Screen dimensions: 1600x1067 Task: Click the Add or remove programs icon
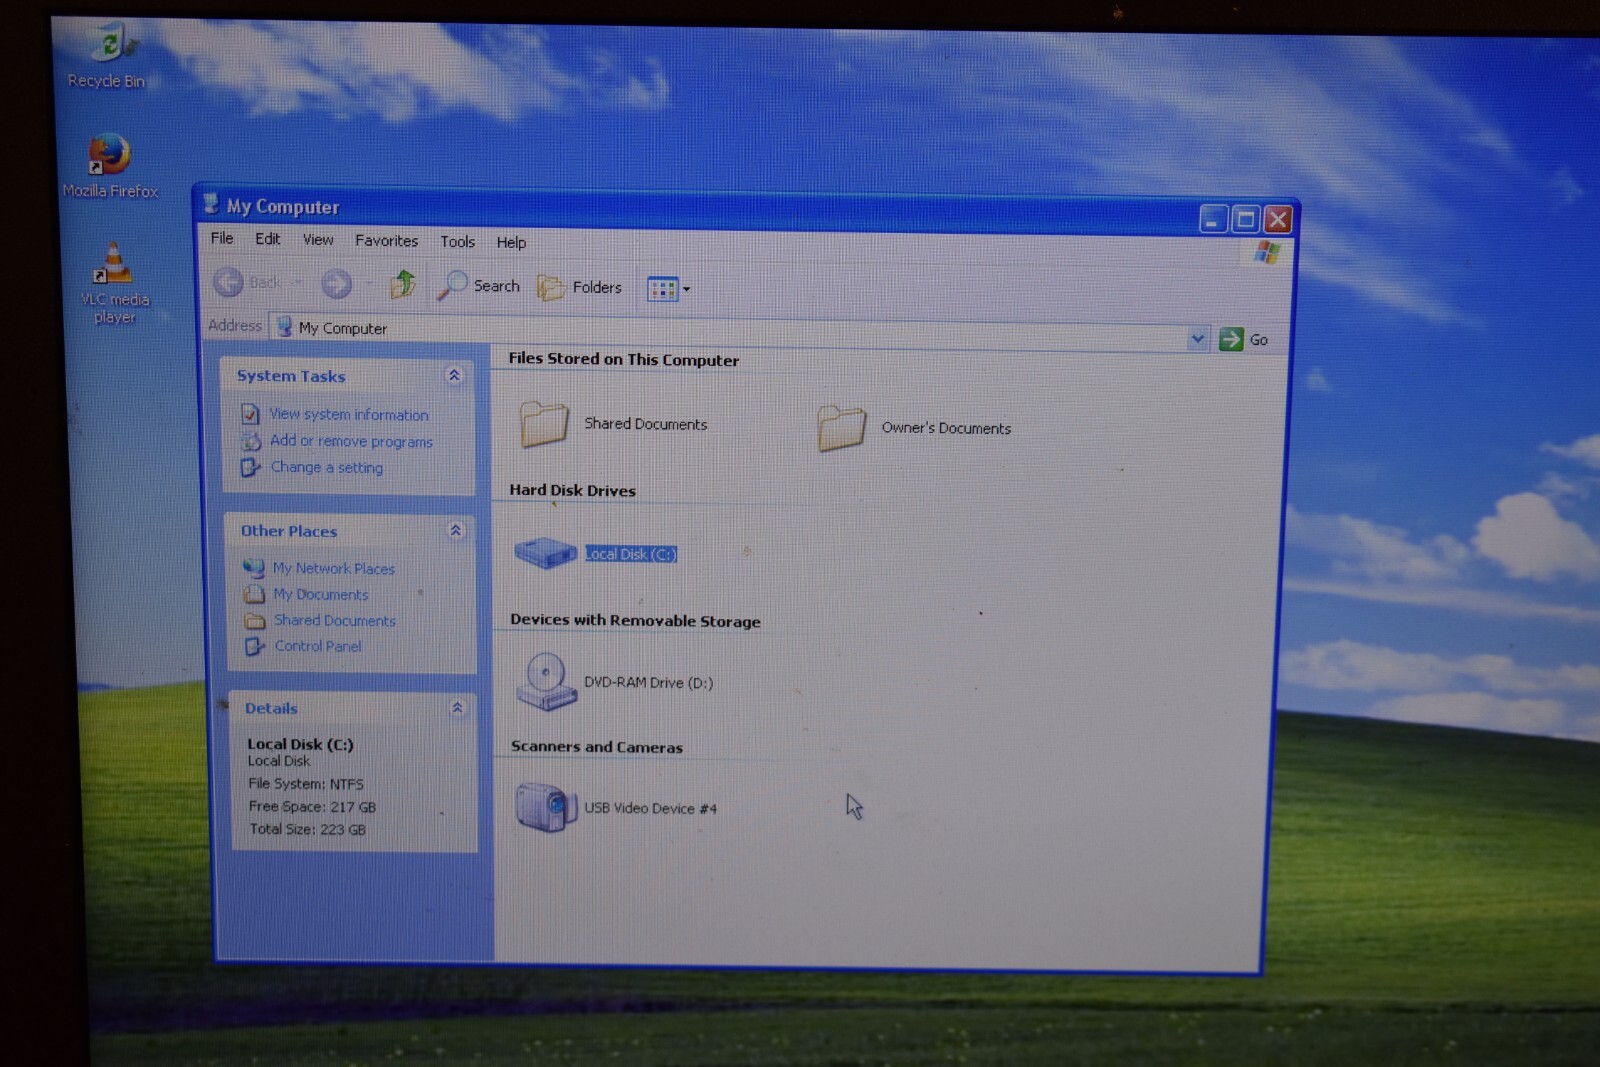[x=250, y=441]
